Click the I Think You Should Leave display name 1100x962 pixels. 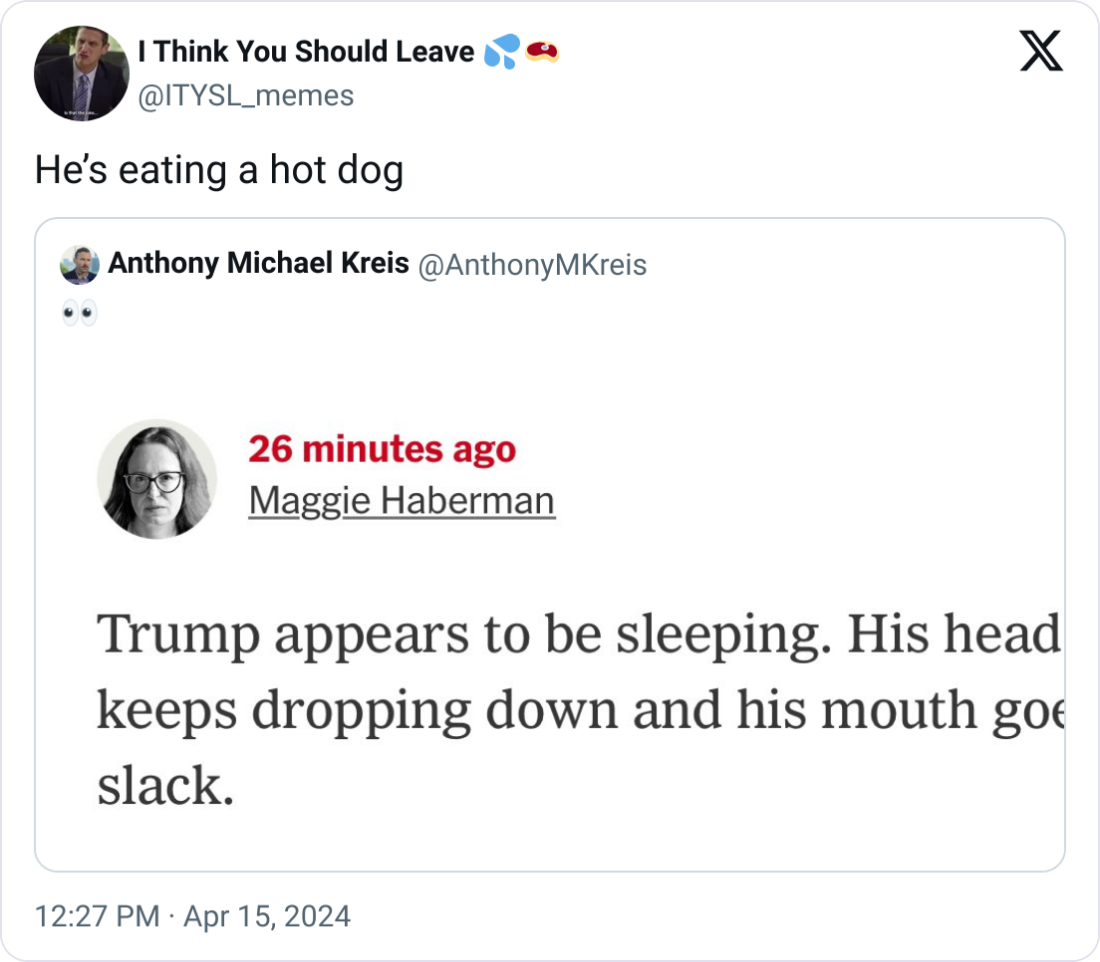coord(300,51)
